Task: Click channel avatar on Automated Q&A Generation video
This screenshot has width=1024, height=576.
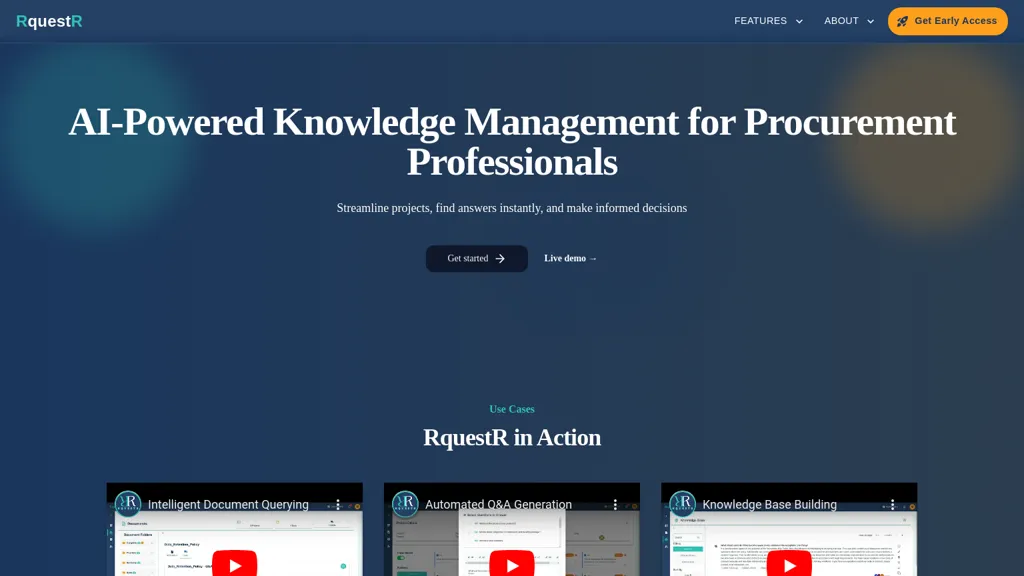Action: pyautogui.click(x=406, y=504)
